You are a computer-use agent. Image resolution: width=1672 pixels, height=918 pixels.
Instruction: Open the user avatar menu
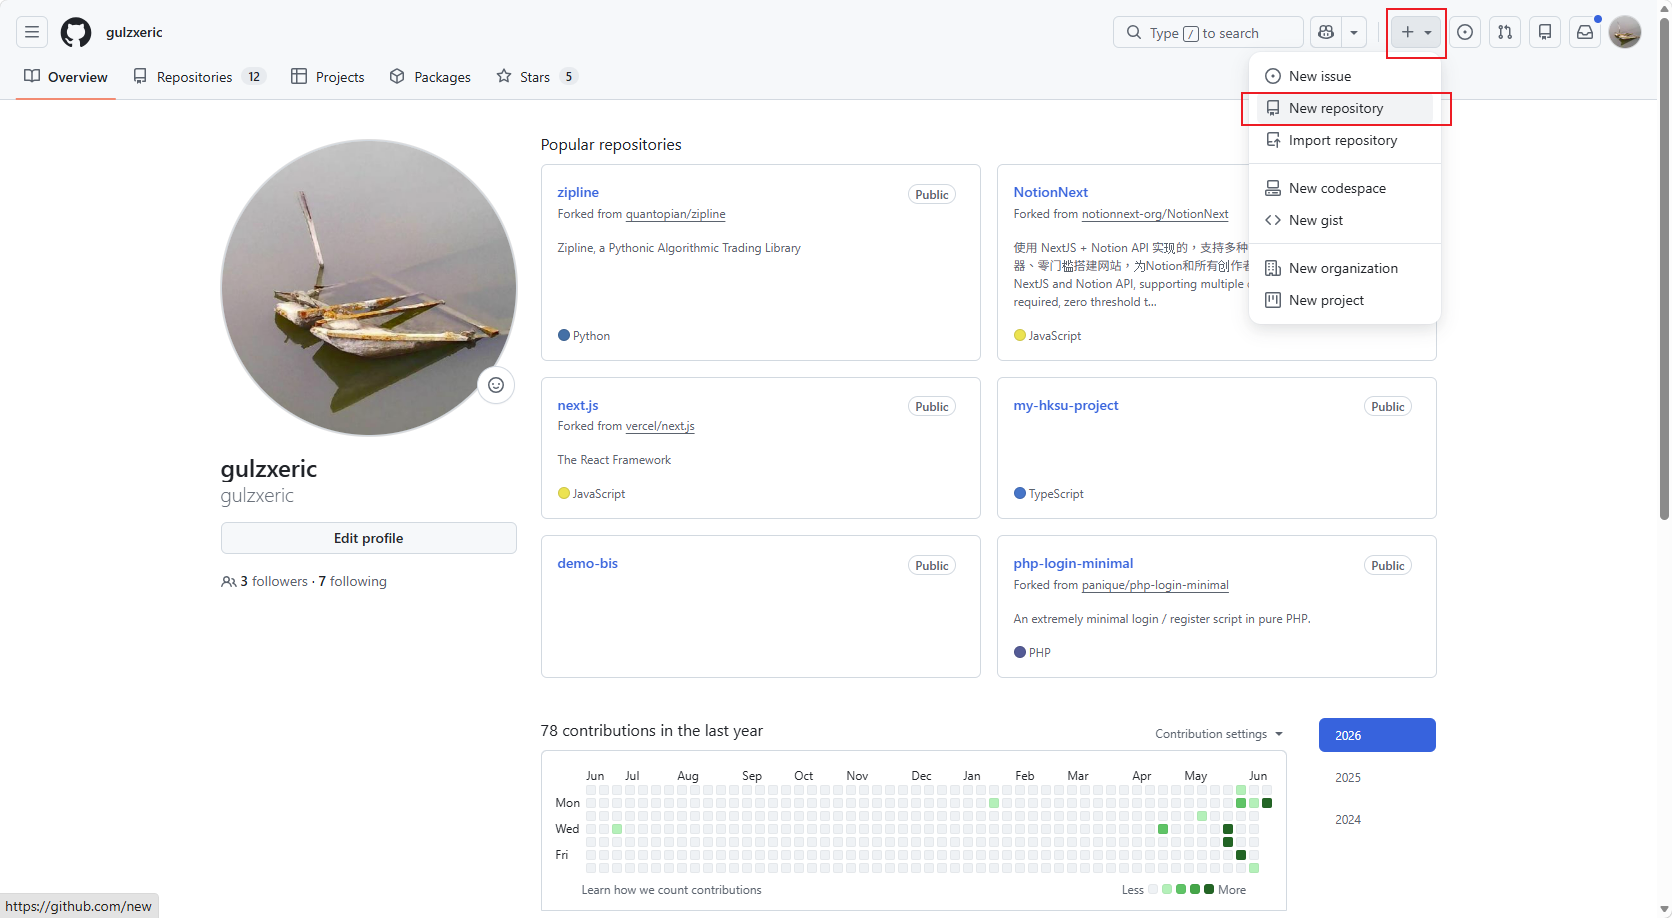click(x=1625, y=32)
